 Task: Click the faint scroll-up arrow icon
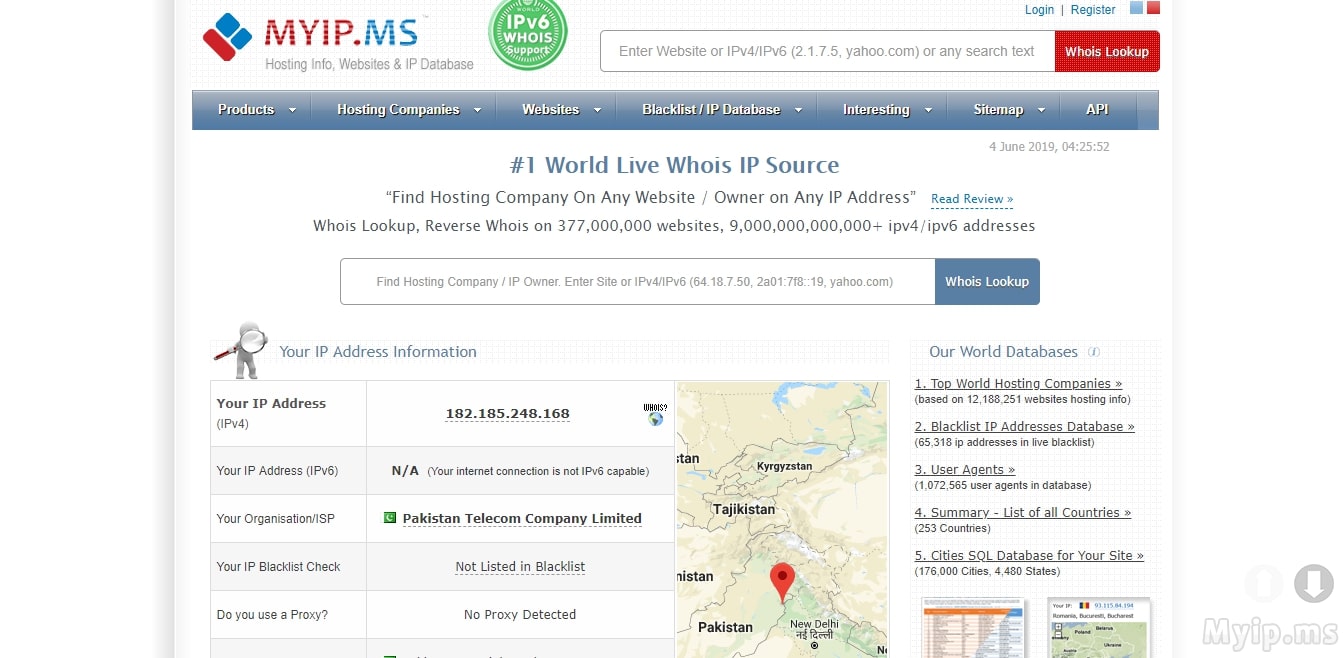(x=1263, y=584)
